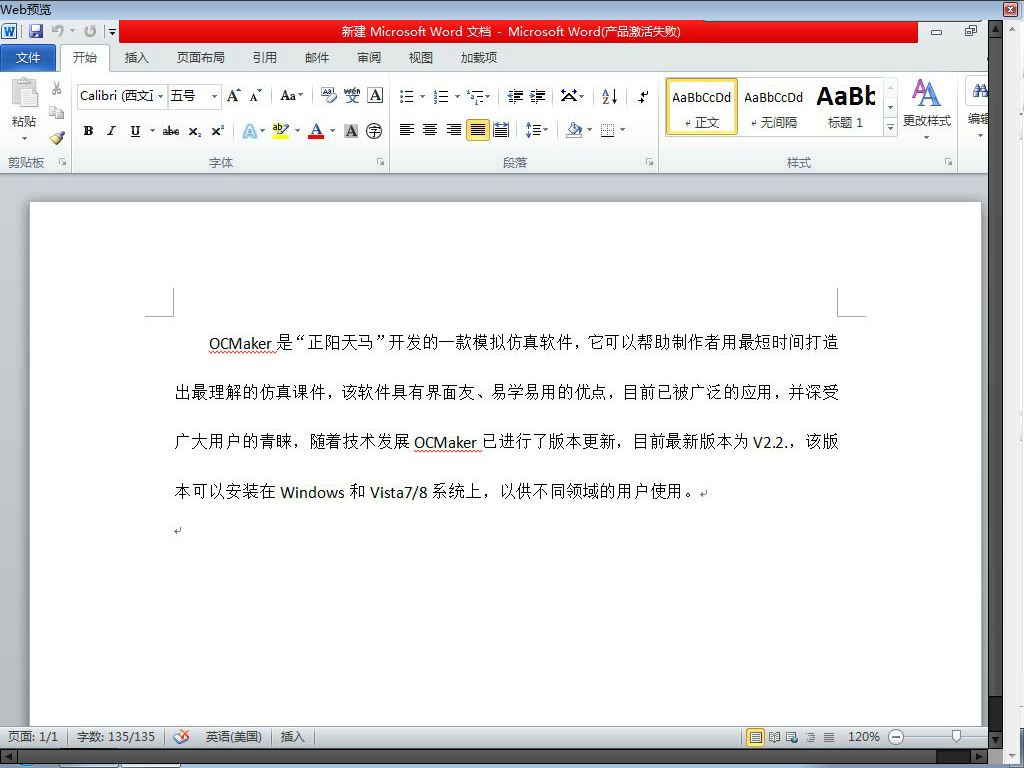Click the zoom slider handle

(956, 737)
